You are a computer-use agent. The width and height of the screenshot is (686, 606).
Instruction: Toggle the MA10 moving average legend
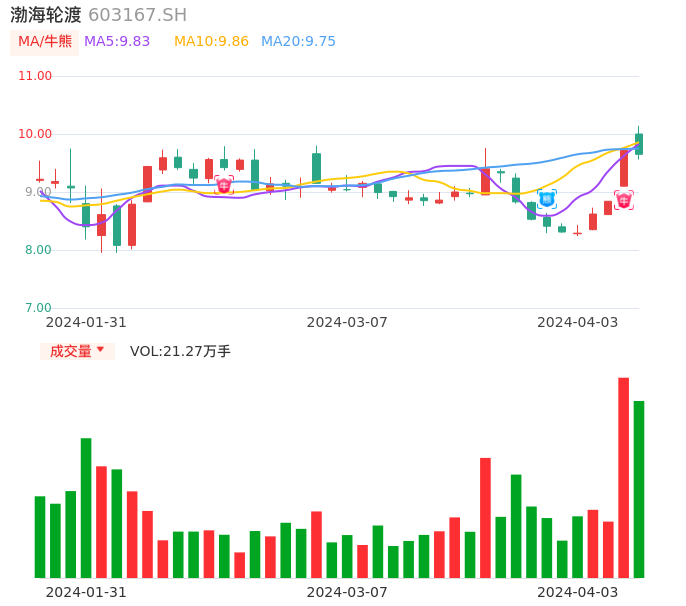[211, 41]
